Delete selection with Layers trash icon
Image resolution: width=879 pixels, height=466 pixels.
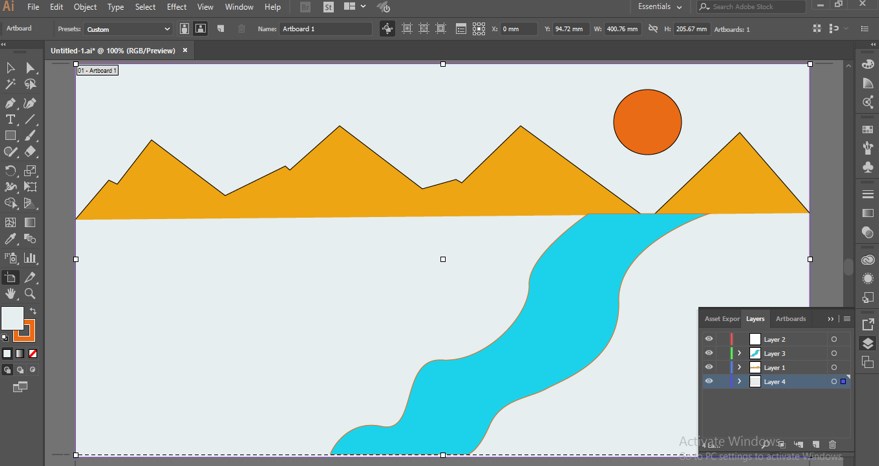pos(832,444)
